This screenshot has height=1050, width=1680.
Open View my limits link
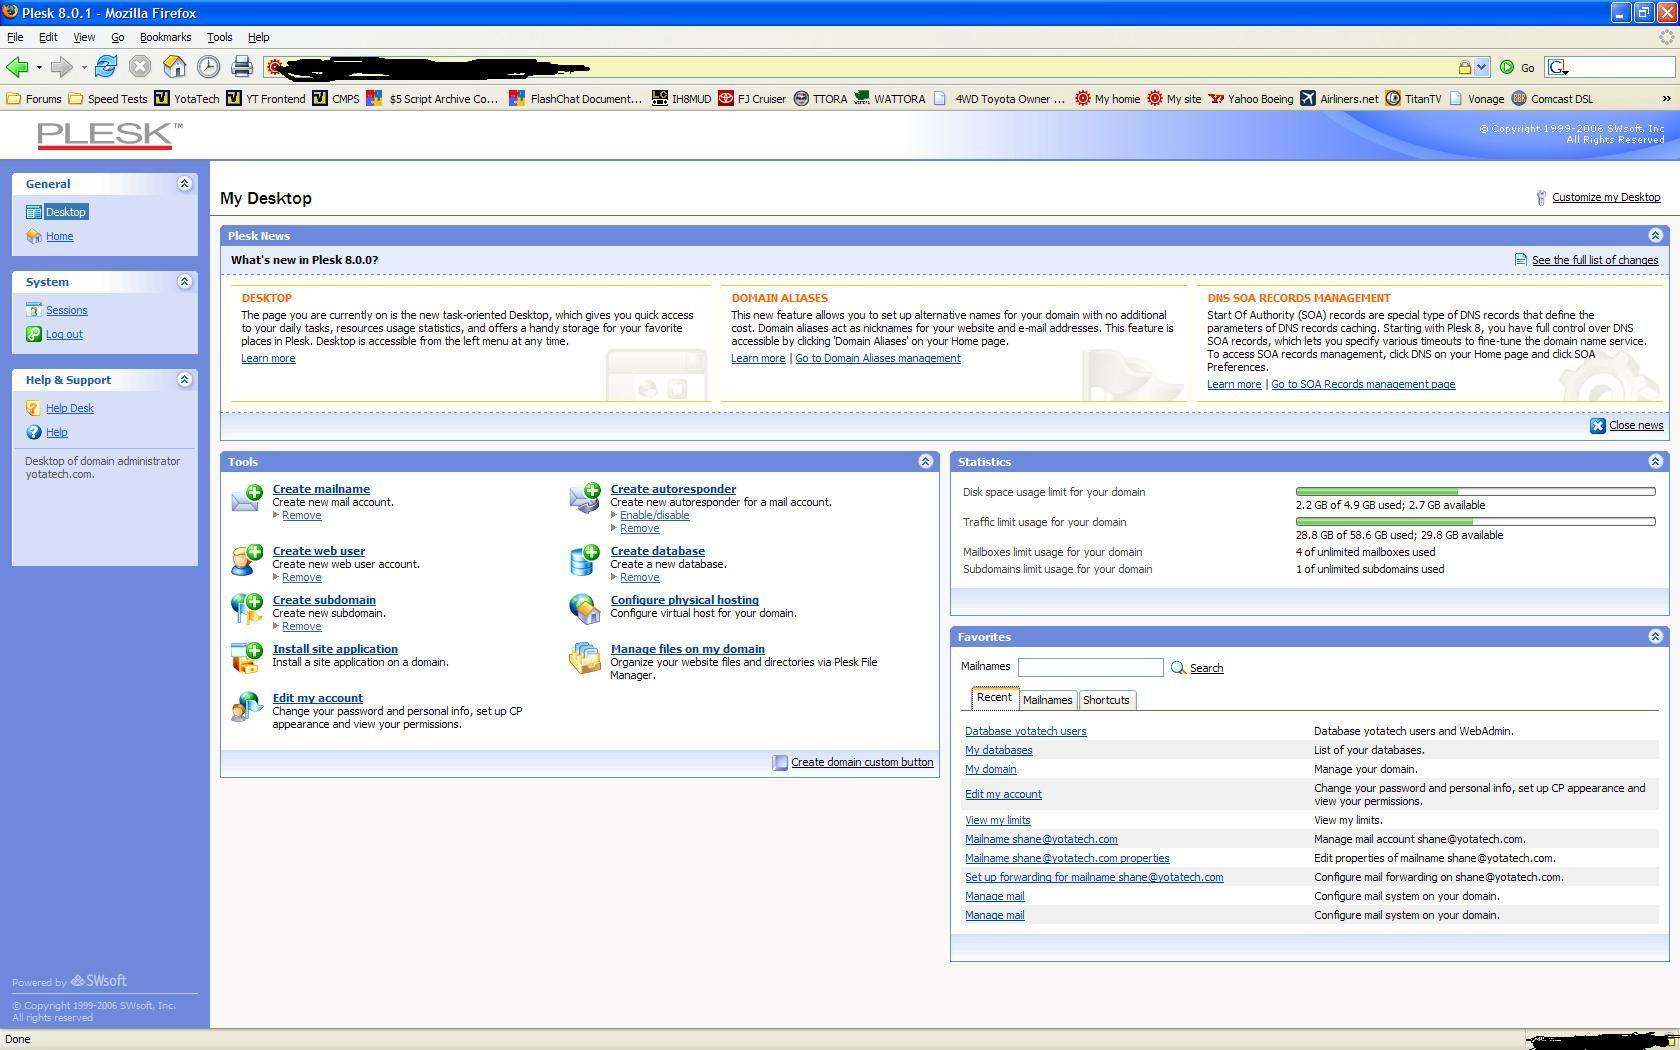(997, 820)
